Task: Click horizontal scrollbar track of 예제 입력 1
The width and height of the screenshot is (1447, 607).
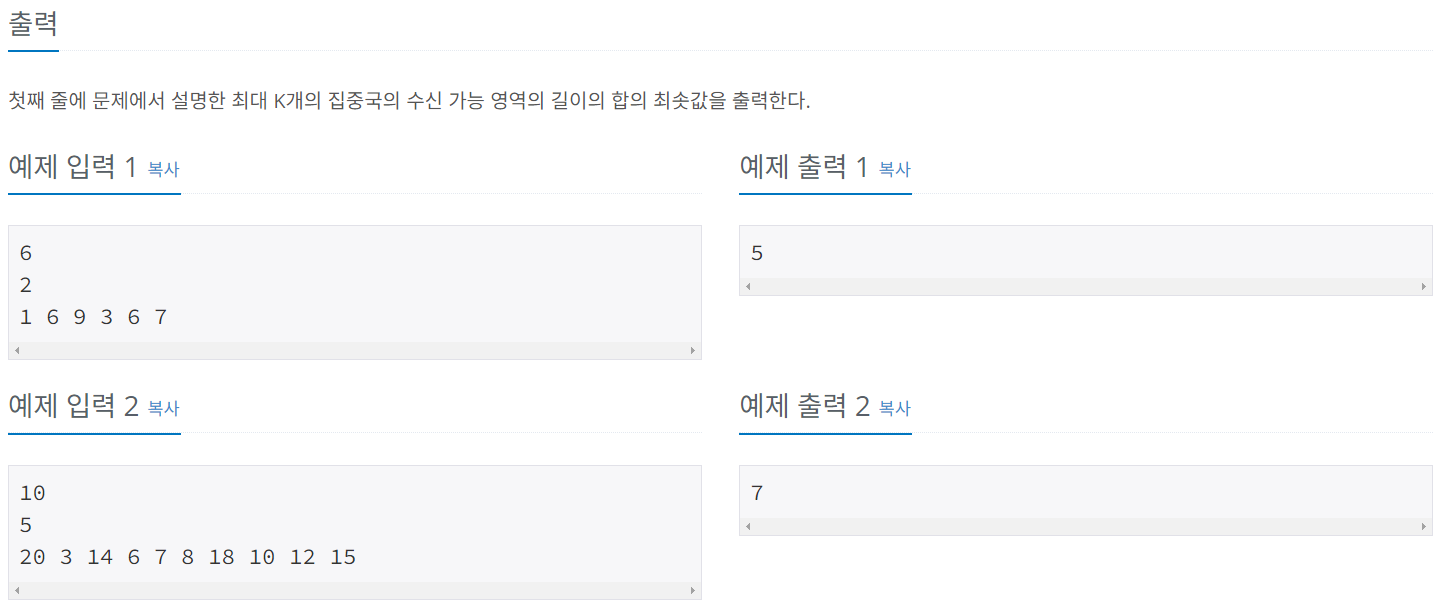Action: (355, 351)
